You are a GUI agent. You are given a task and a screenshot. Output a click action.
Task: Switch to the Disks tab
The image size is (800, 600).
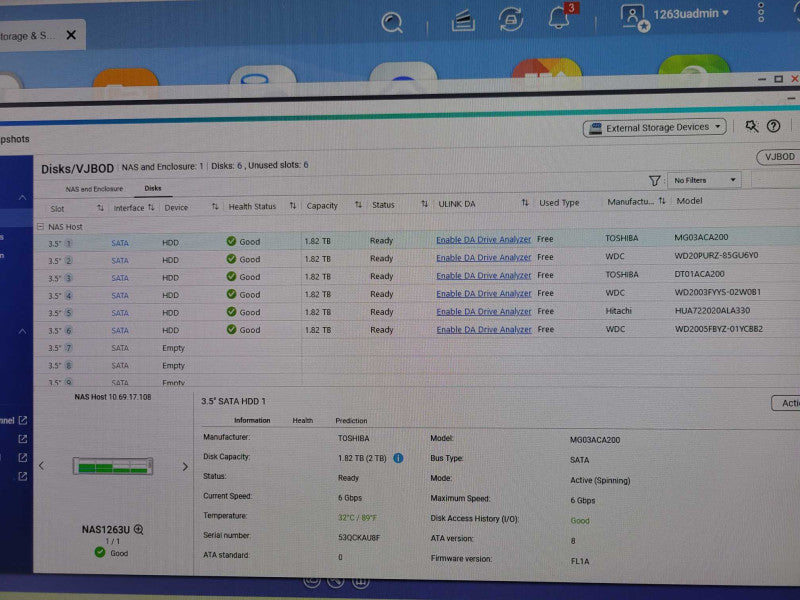(153, 188)
